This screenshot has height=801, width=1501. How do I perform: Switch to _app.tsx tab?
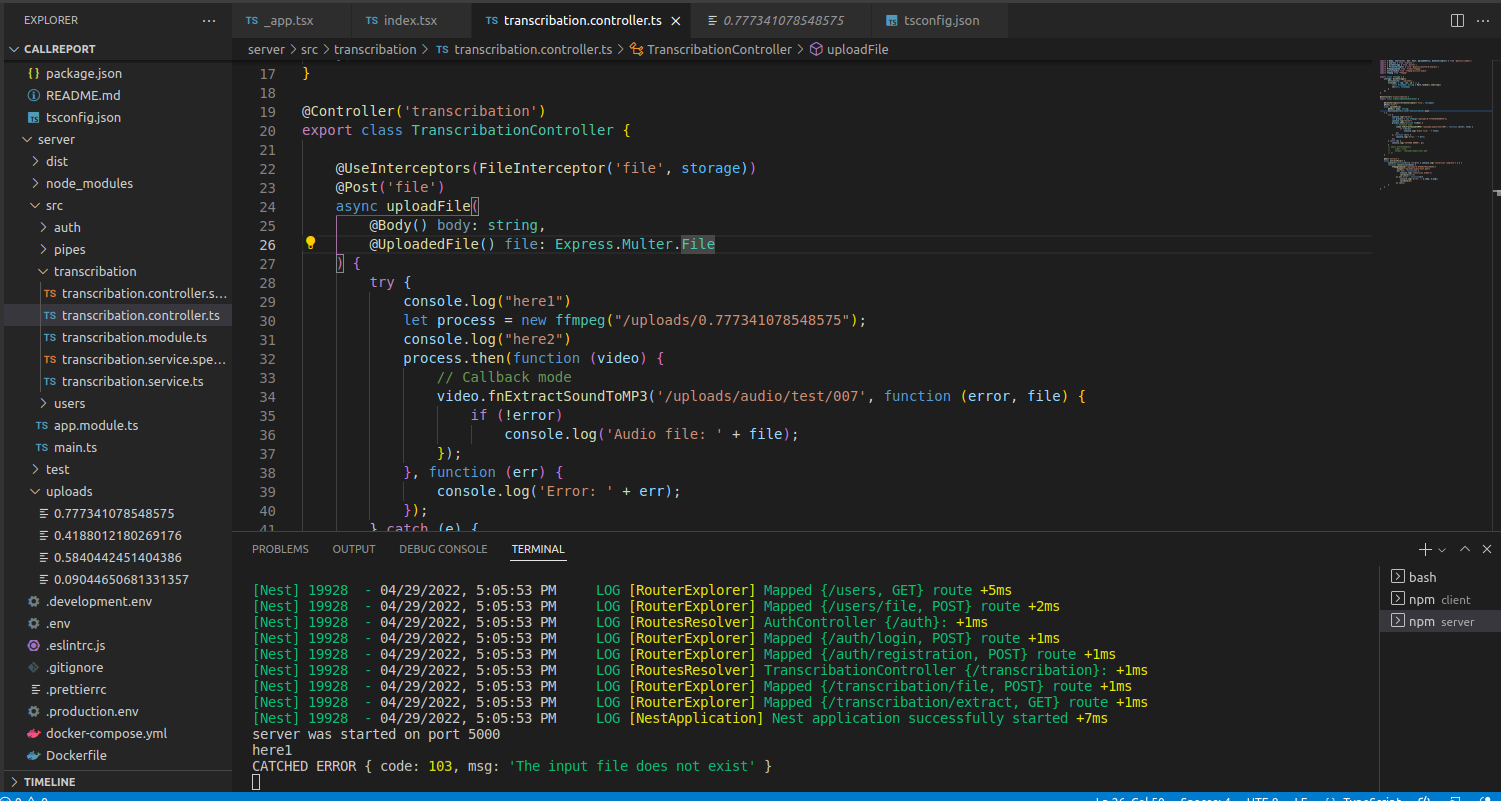(x=292, y=20)
